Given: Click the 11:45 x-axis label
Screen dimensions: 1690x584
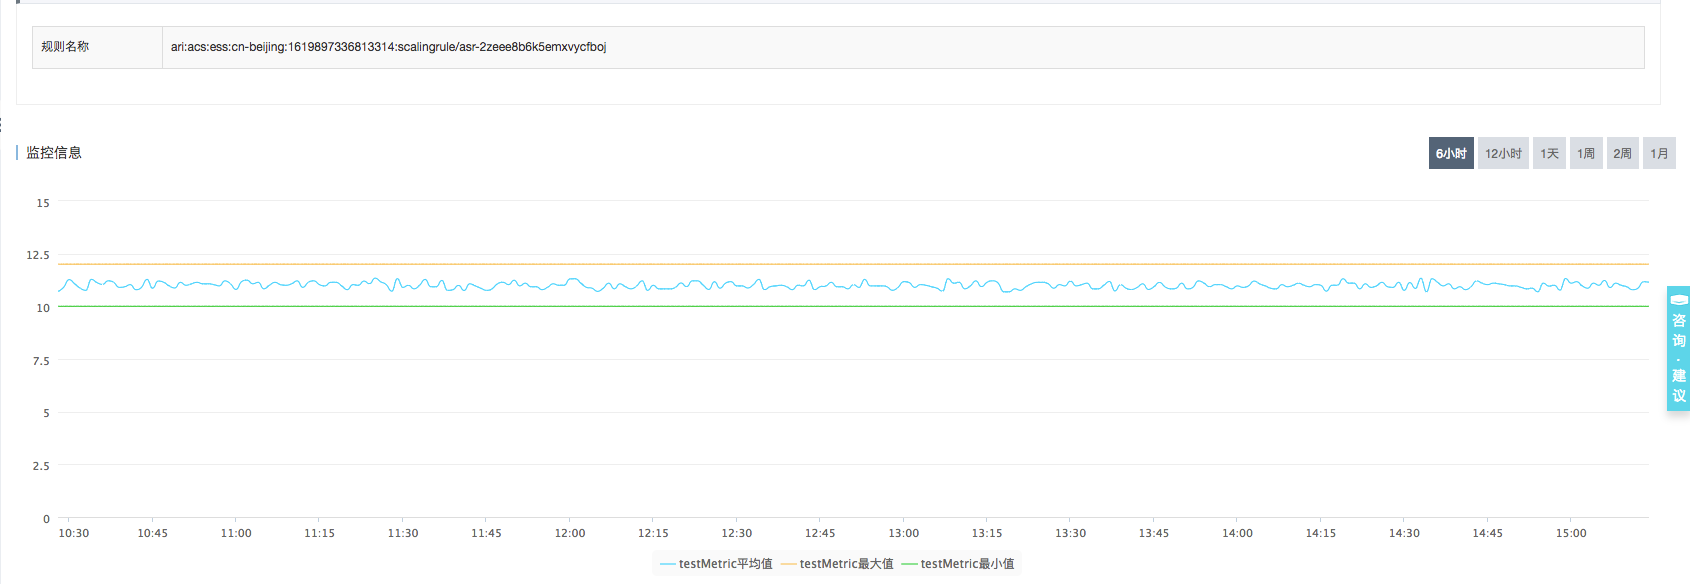Looking at the screenshot, I should click(486, 533).
